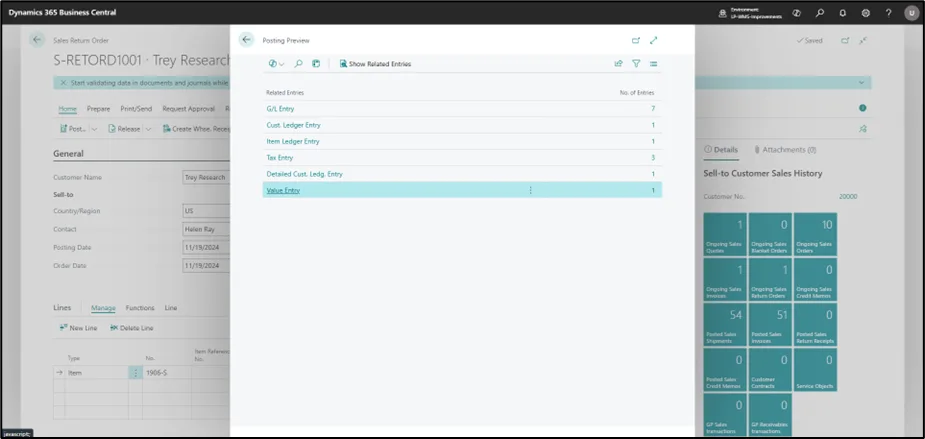Switch to the Details FactBox tab
925x439 pixels.
coord(721,150)
